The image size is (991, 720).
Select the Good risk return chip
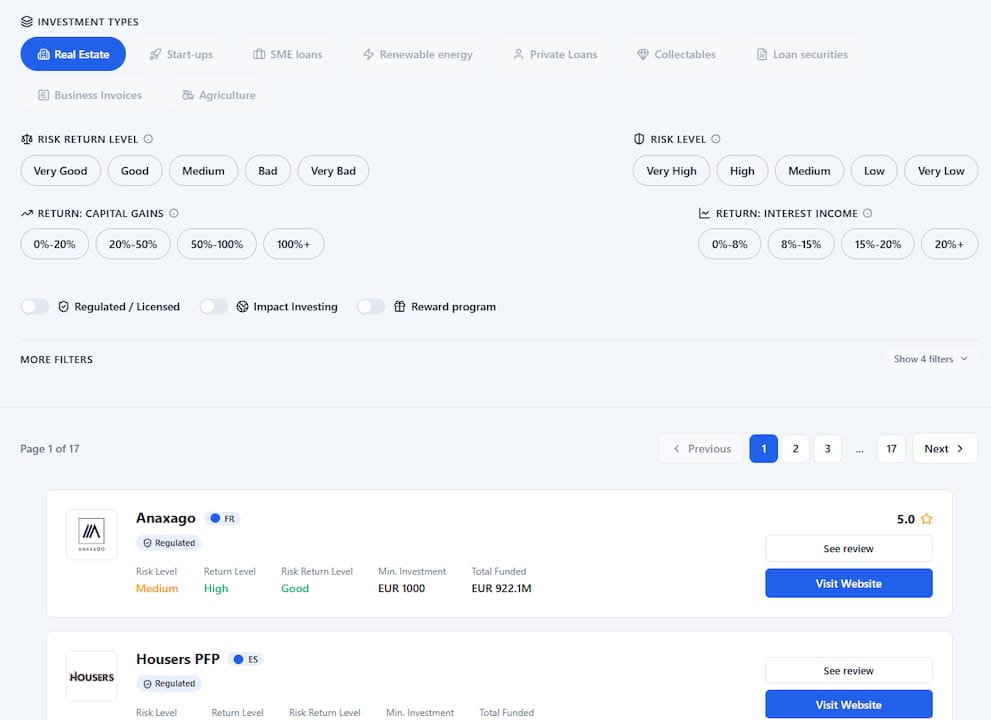tap(135, 171)
